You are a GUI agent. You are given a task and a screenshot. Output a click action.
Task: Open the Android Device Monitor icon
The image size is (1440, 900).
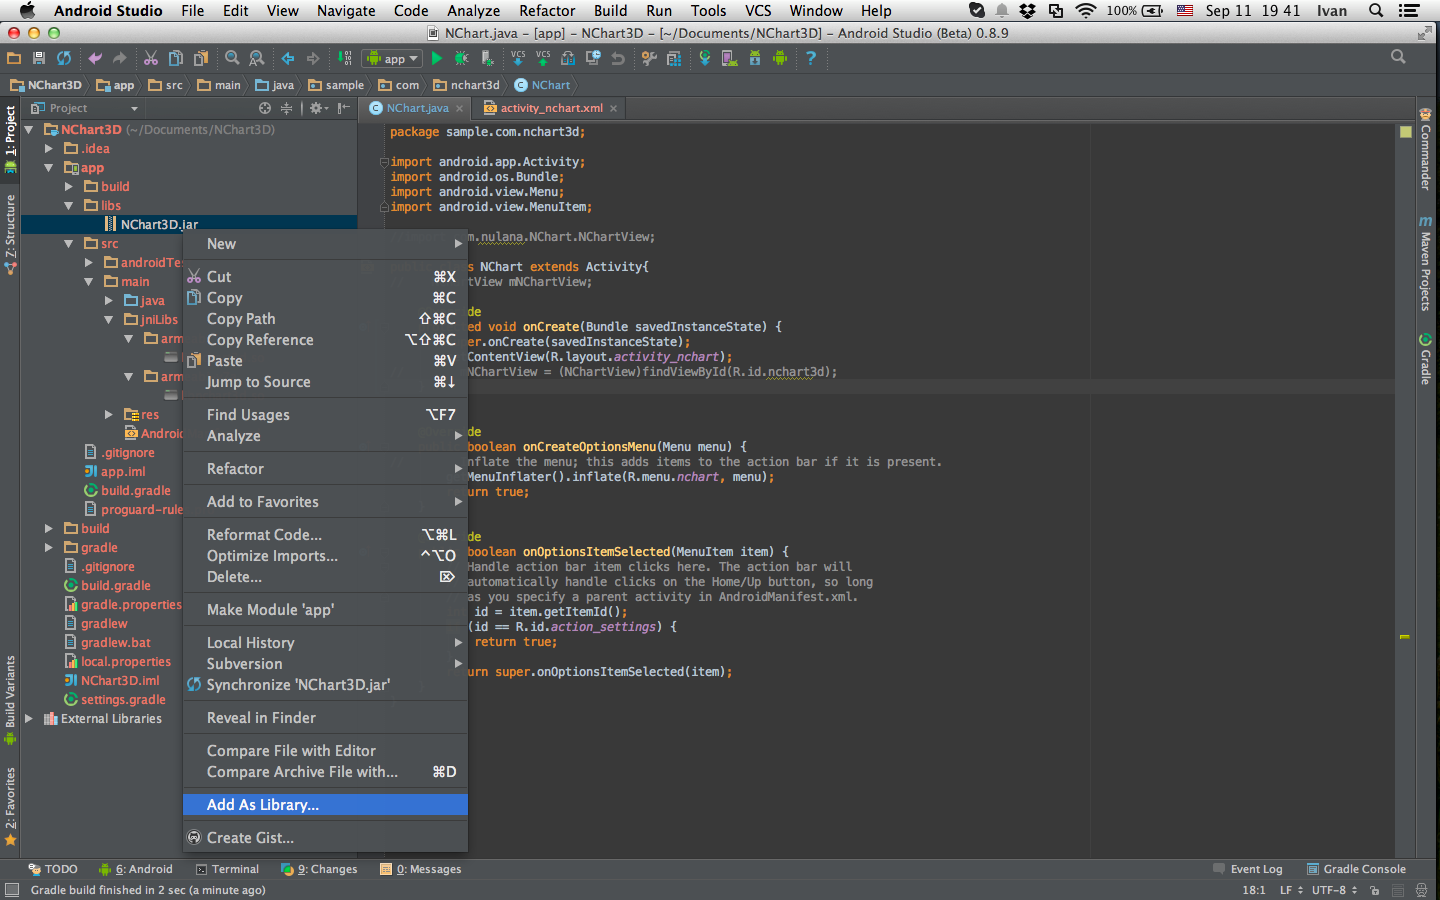click(x=780, y=58)
